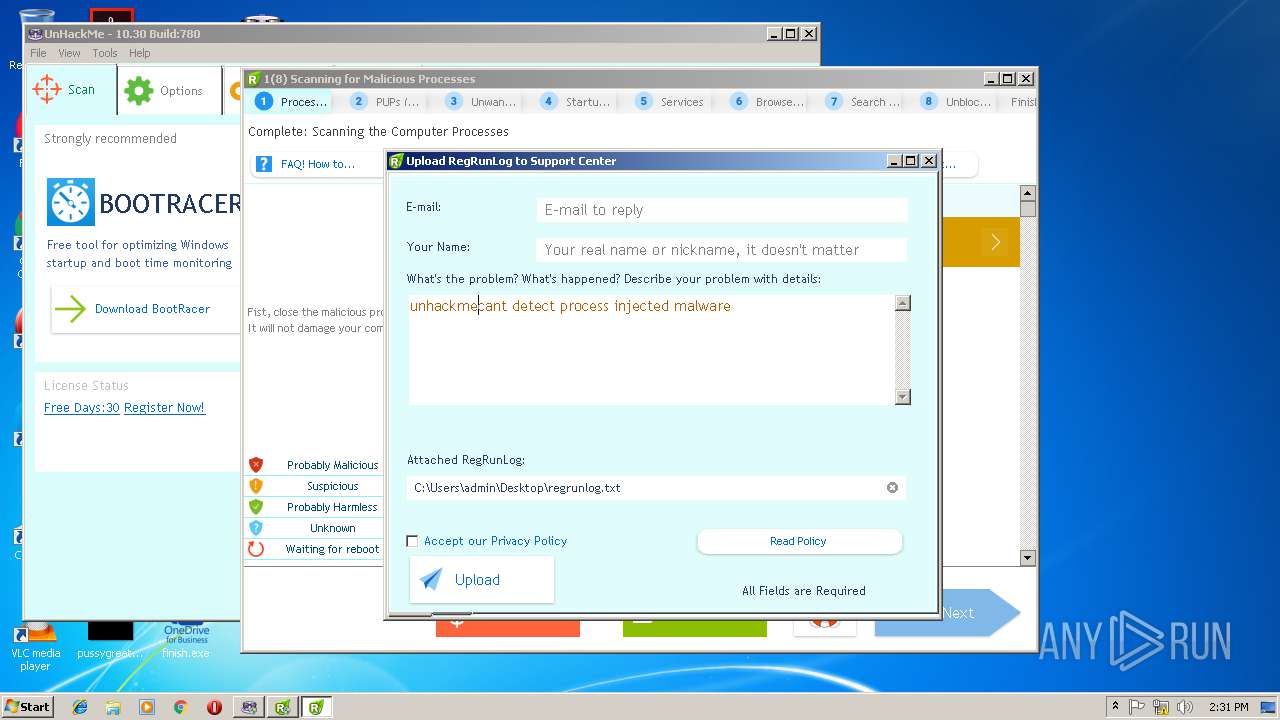
Task: Click the FAQ question mark icon
Action: 264,164
